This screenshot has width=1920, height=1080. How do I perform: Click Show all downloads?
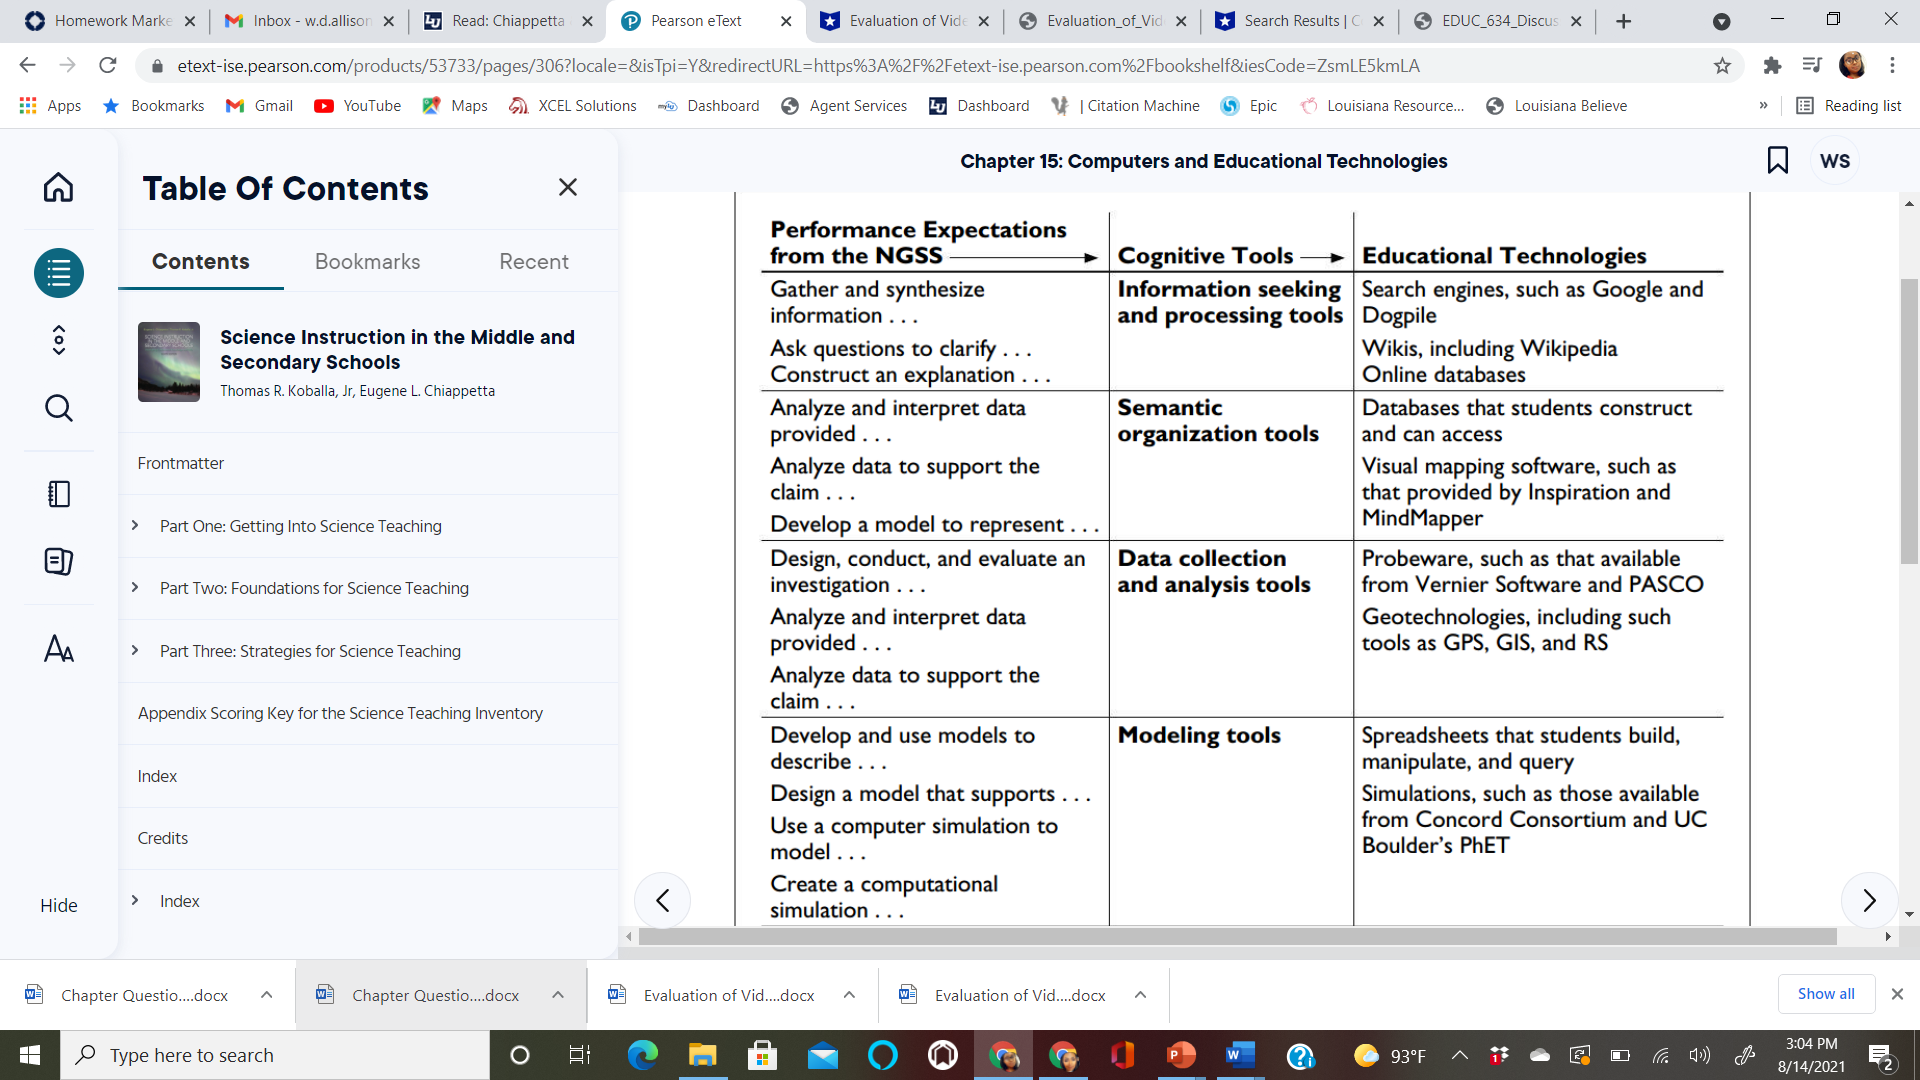[x=1826, y=994]
